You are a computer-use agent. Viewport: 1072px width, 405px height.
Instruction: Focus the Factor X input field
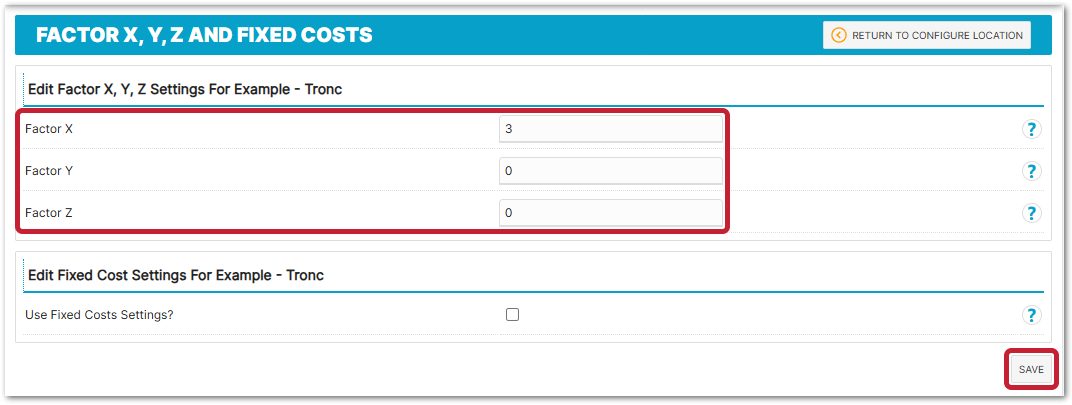pos(610,129)
